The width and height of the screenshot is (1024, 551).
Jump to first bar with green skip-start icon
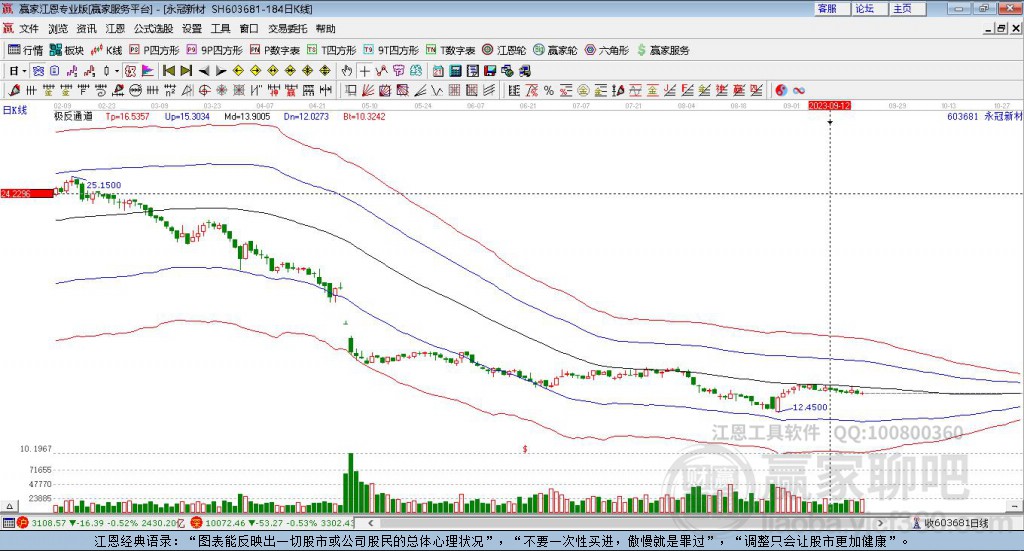(x=168, y=71)
